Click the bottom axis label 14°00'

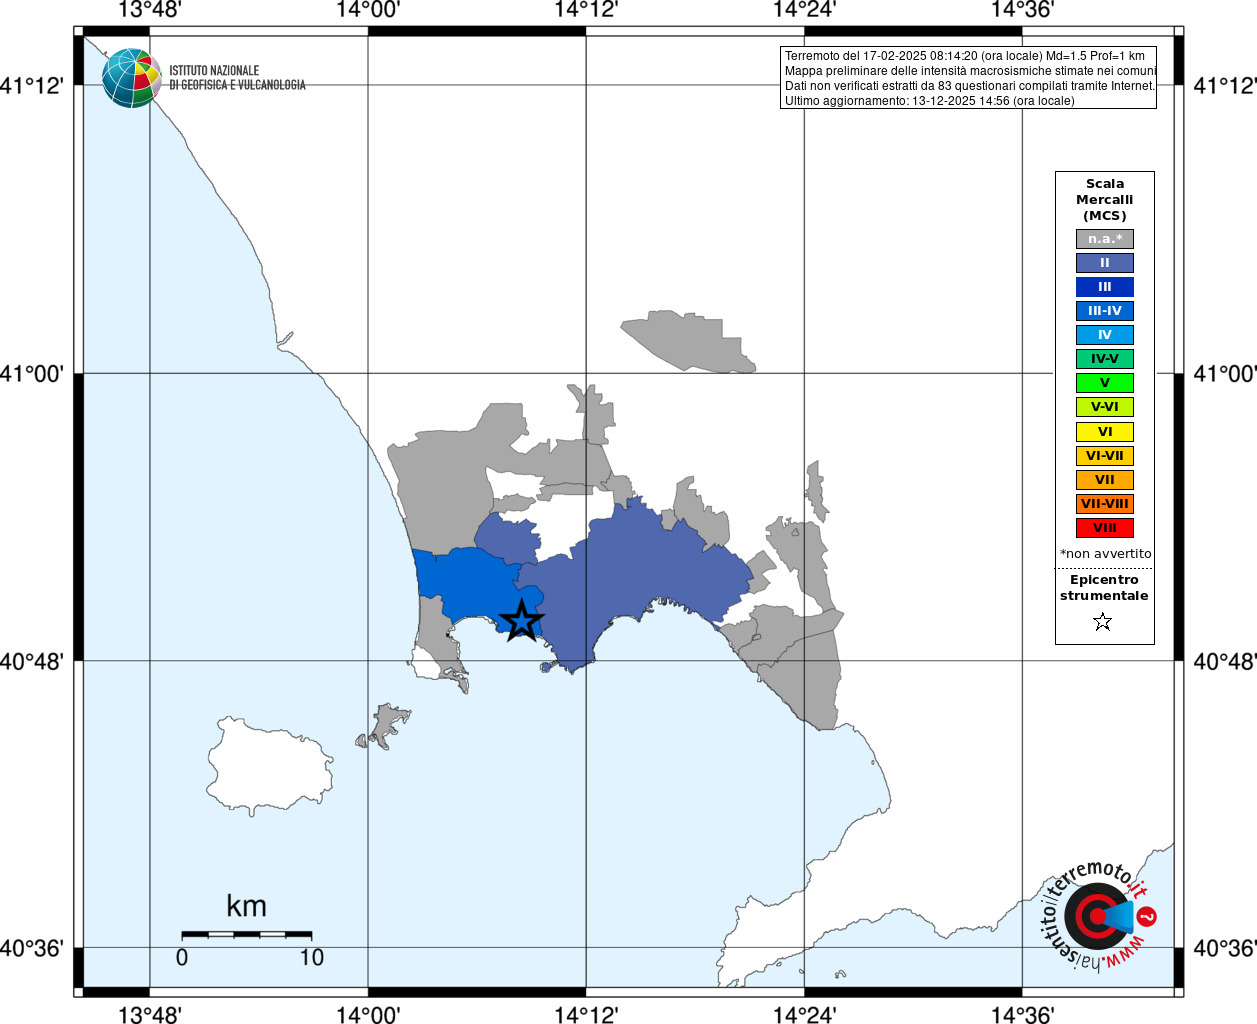[368, 1015]
